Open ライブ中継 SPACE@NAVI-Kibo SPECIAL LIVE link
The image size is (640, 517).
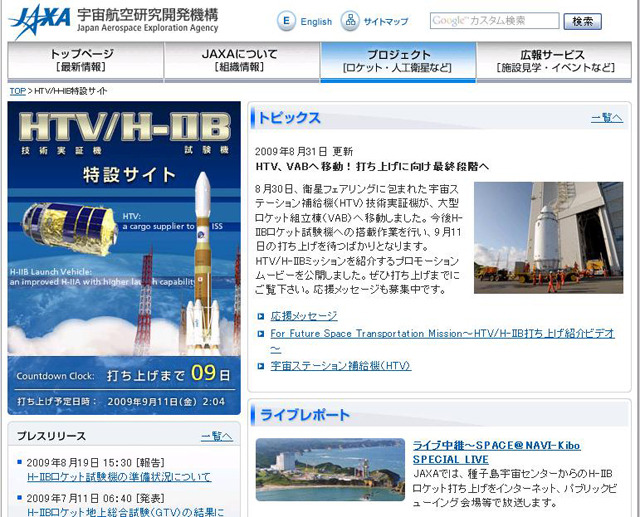pyautogui.click(x=496, y=452)
